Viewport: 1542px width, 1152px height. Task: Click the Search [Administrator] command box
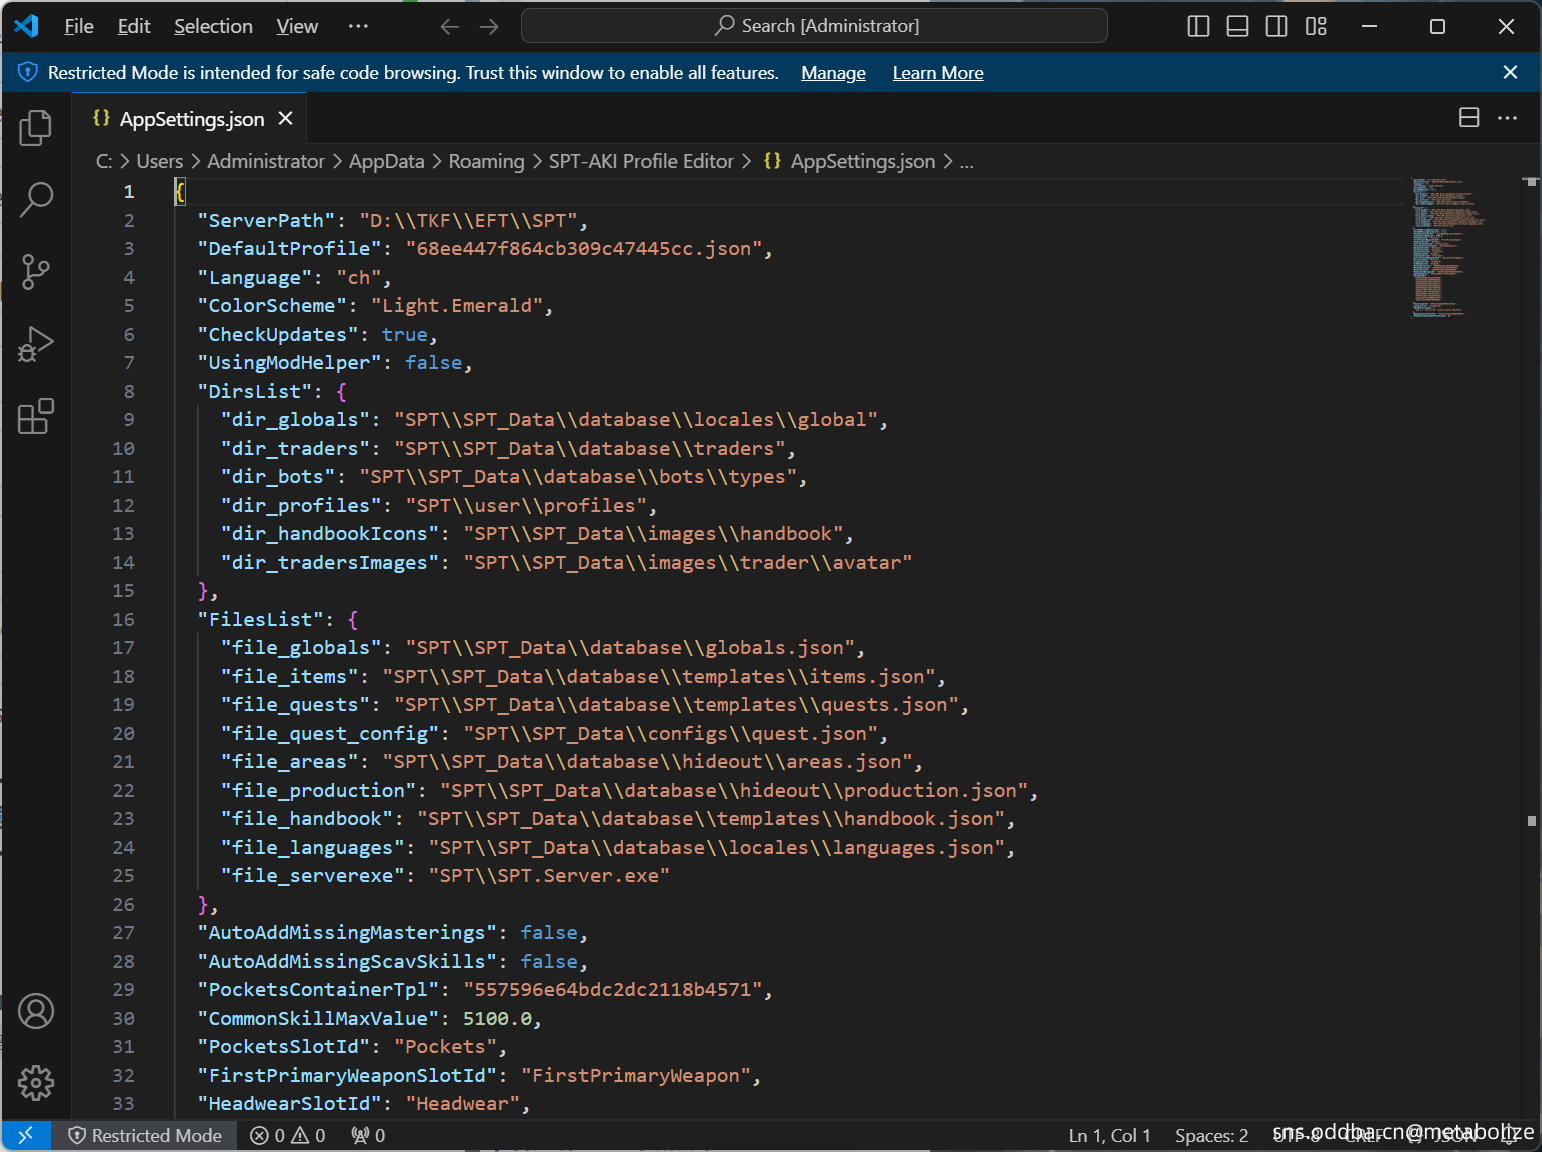click(814, 26)
